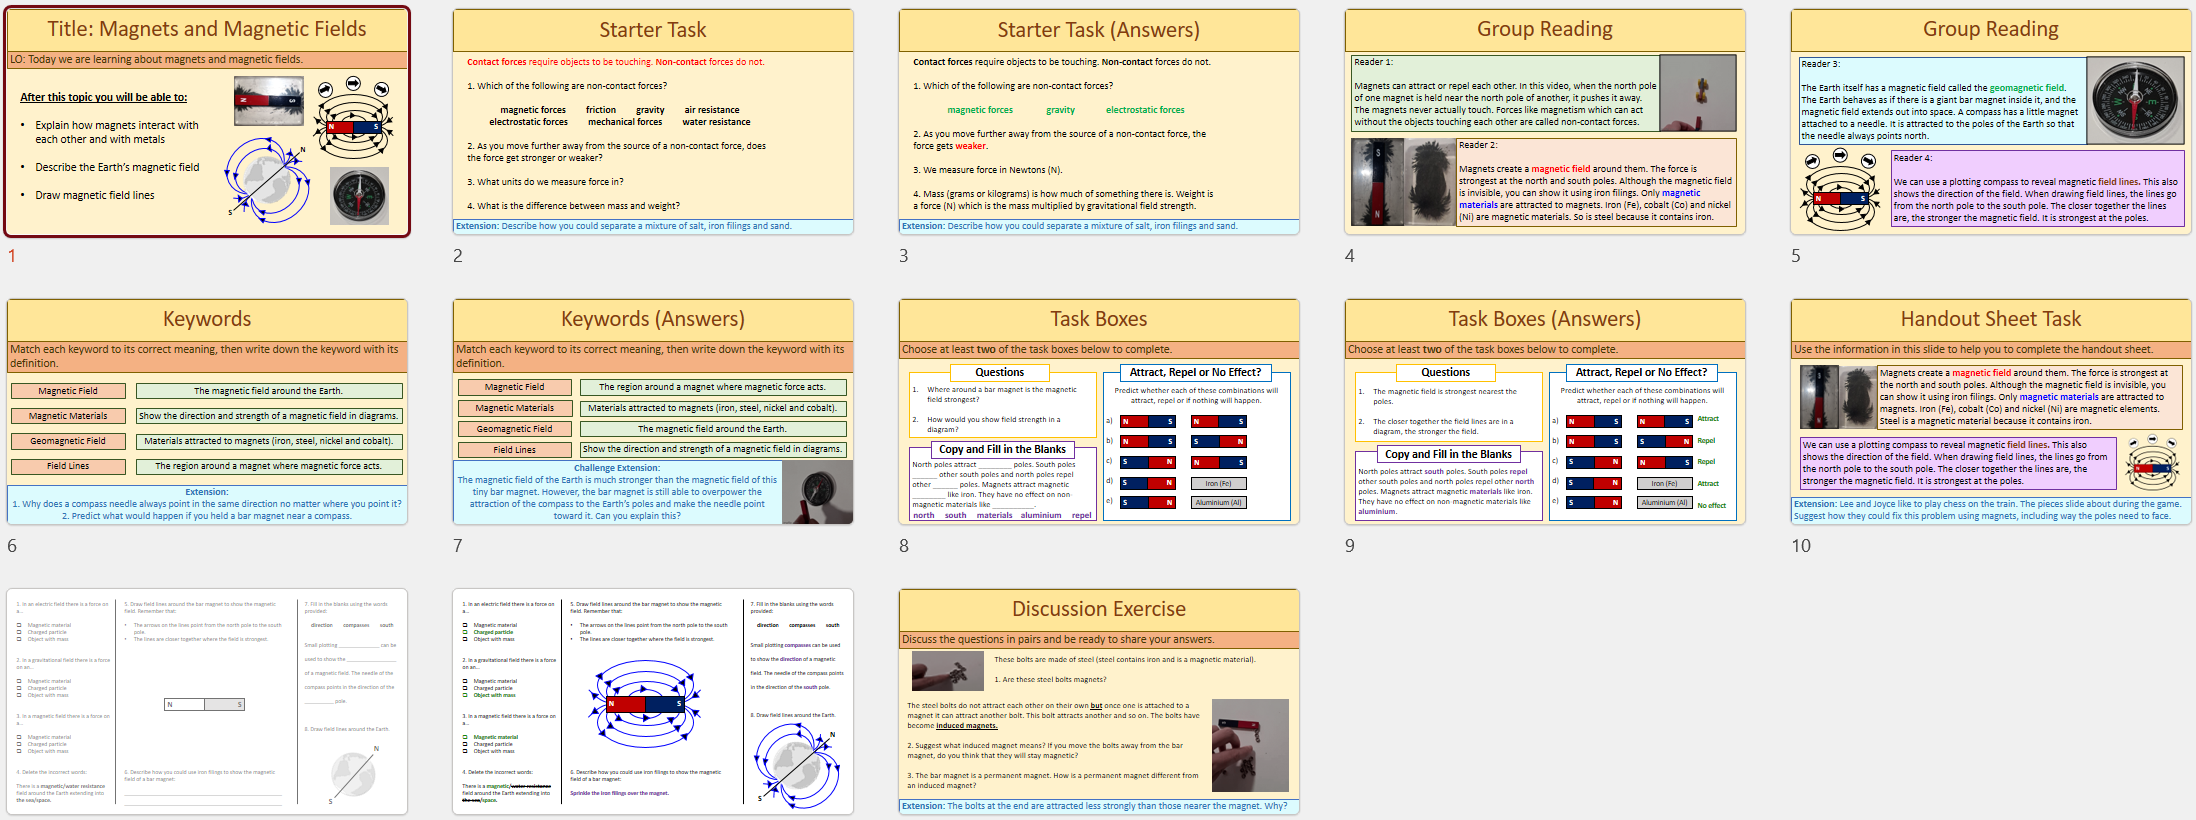This screenshot has height=820, width=2196.
Task: Open the 'Discussion Exercise' slide thumbnail
Action: (x=1099, y=701)
